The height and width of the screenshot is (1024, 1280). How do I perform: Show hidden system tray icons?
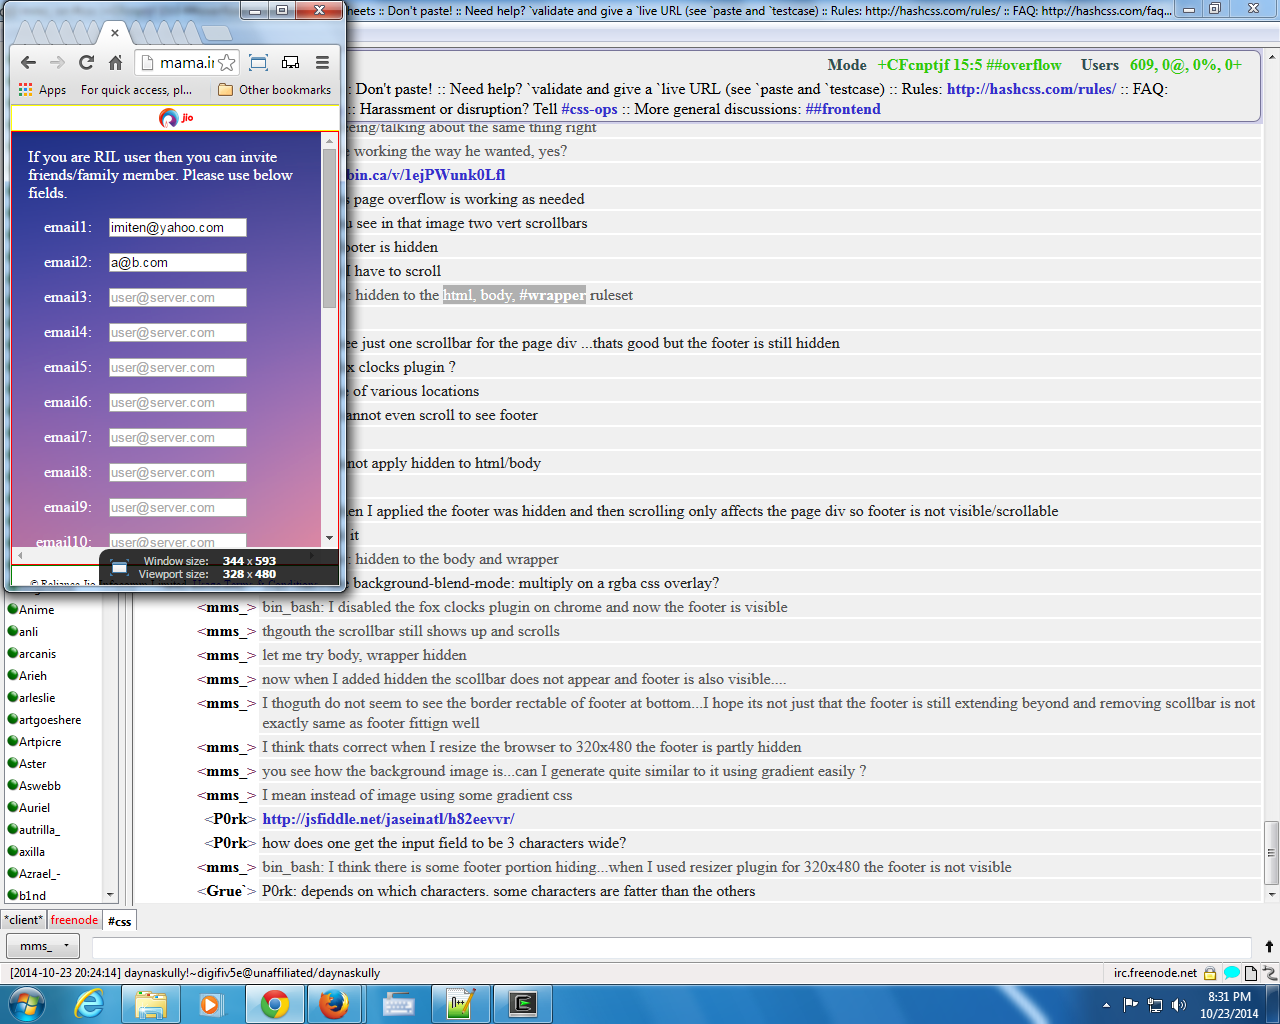click(1106, 1005)
